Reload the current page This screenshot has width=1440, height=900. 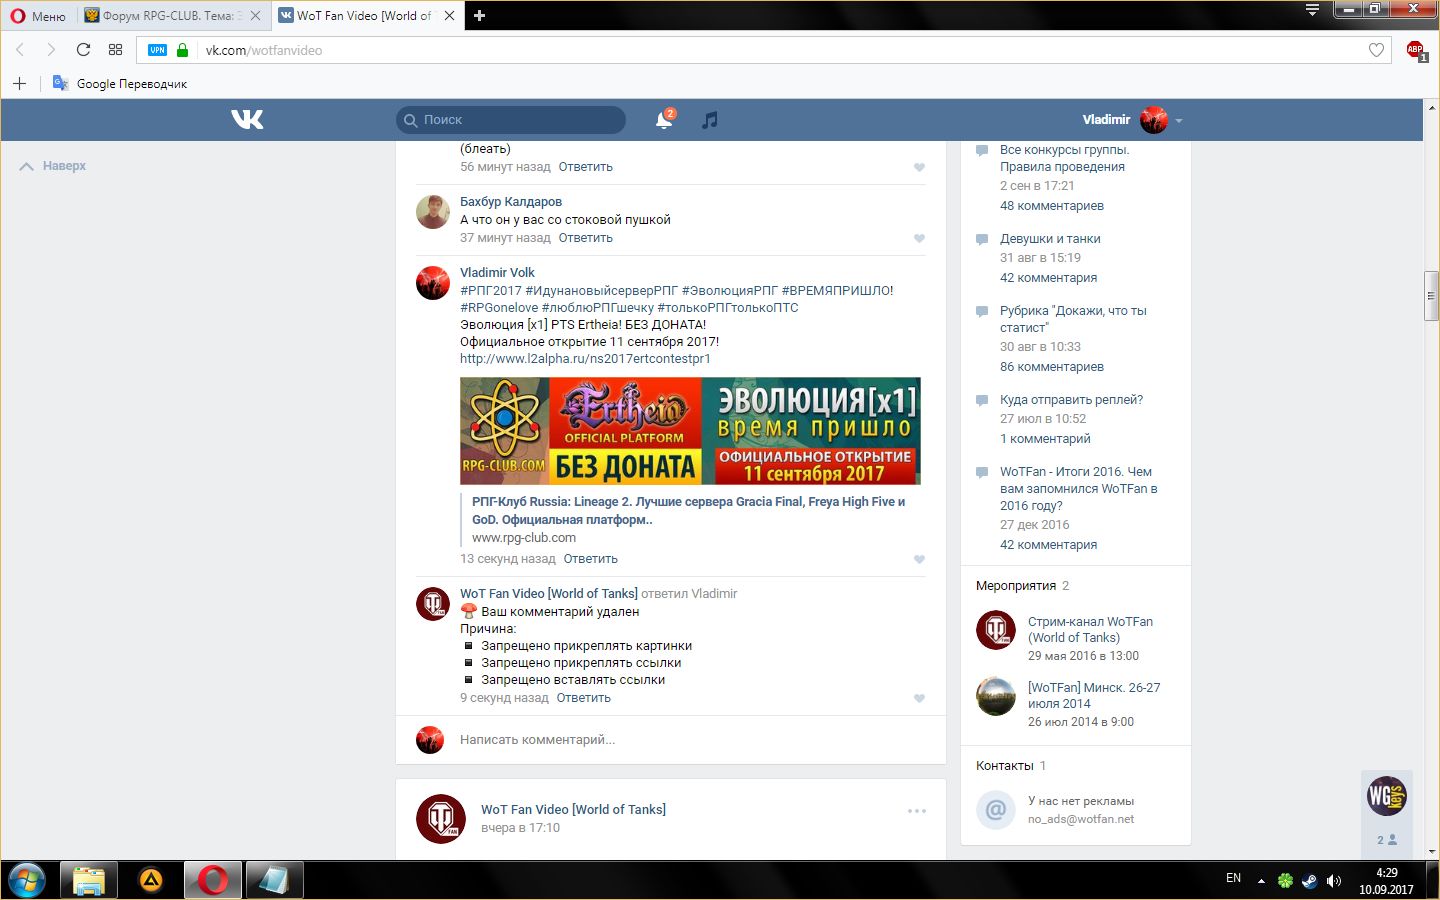coord(83,50)
